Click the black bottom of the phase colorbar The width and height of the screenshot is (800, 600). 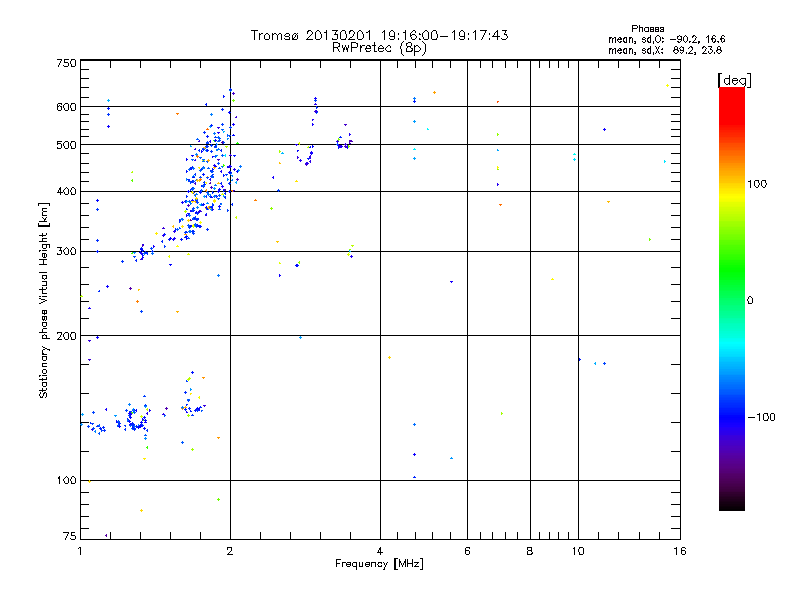[x=732, y=503]
